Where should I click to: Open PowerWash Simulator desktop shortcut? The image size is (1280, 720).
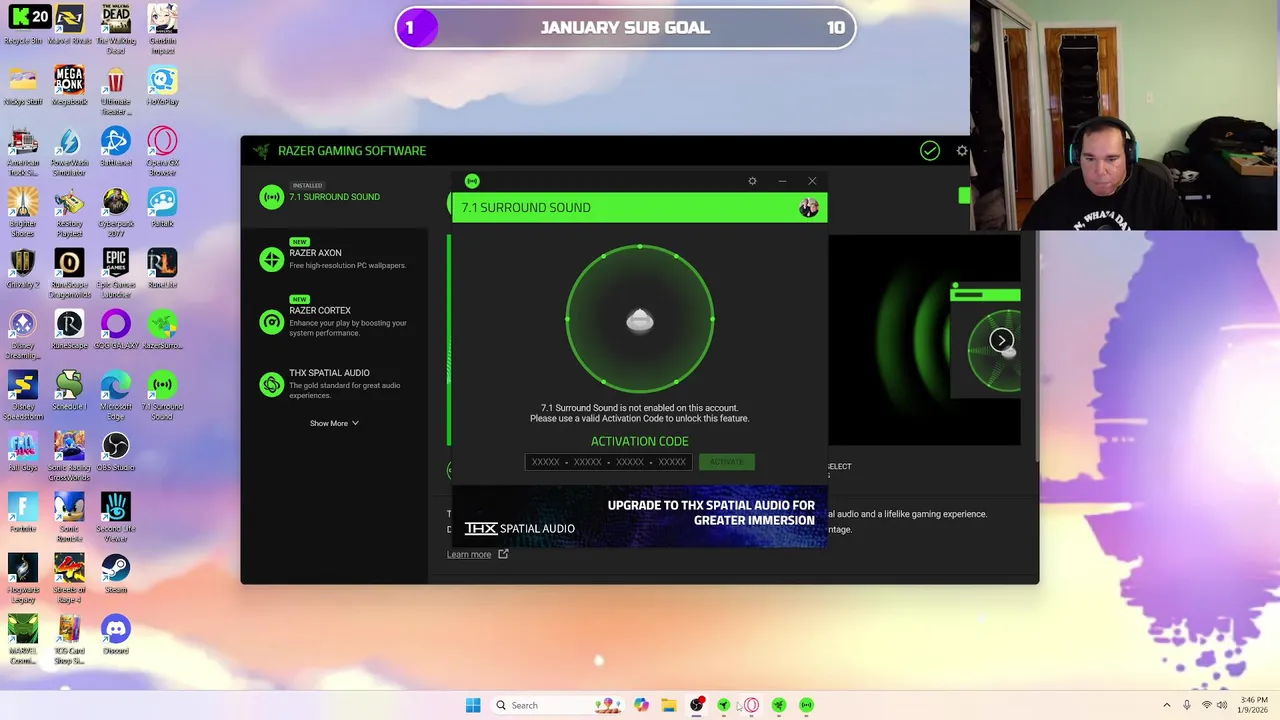point(69,151)
